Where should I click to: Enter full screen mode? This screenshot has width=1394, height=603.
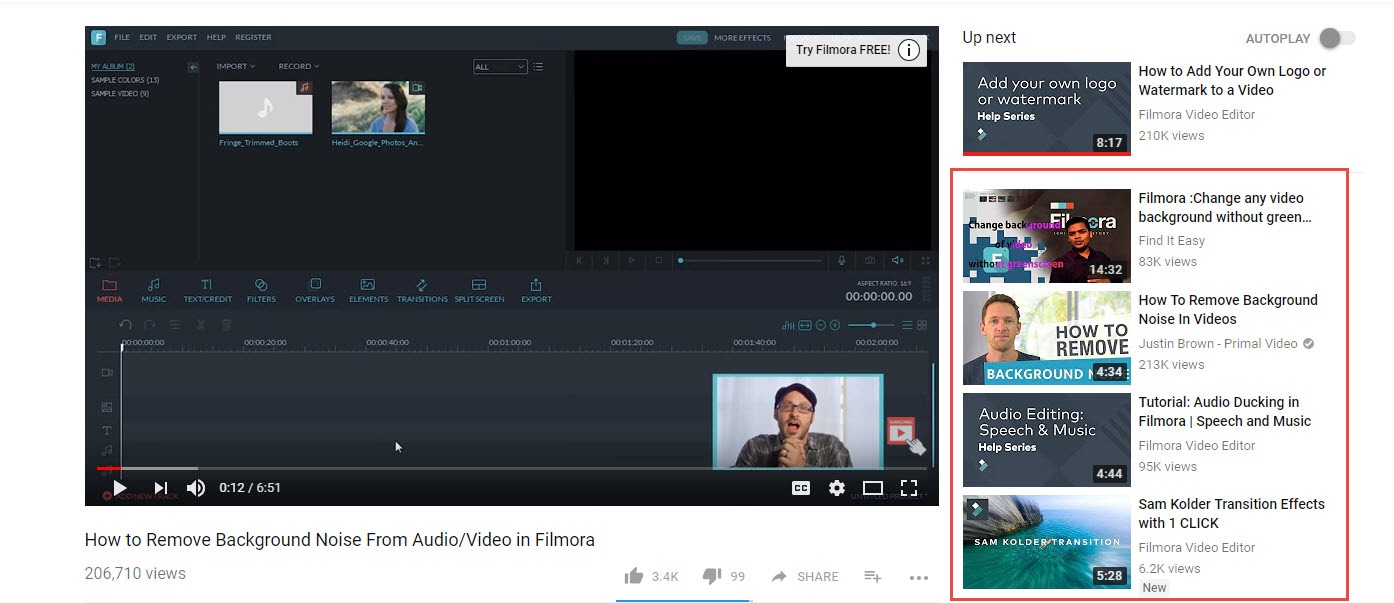(x=909, y=488)
